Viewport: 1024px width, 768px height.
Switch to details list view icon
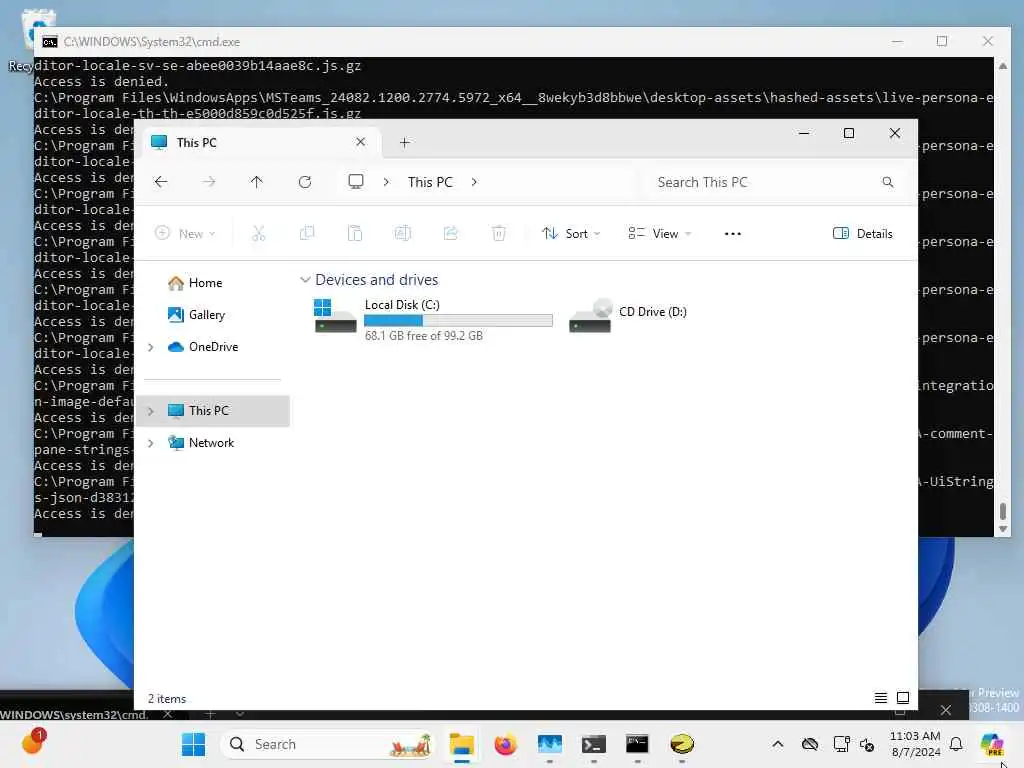pos(881,698)
